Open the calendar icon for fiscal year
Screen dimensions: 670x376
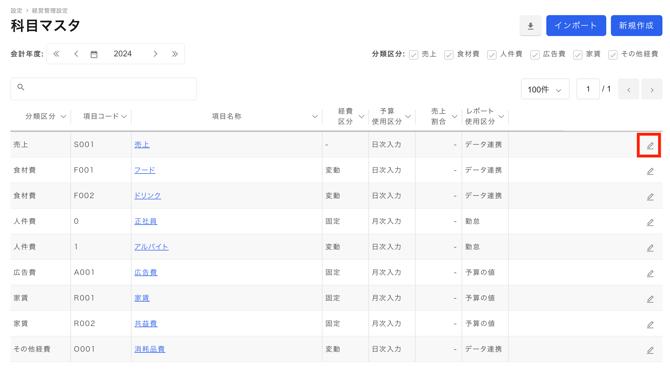point(94,54)
